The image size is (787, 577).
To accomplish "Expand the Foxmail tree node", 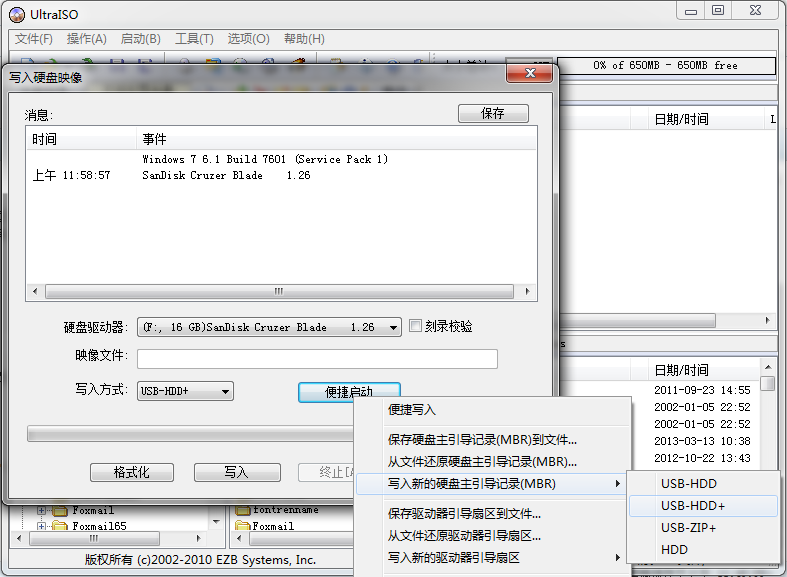I will coord(41,511).
